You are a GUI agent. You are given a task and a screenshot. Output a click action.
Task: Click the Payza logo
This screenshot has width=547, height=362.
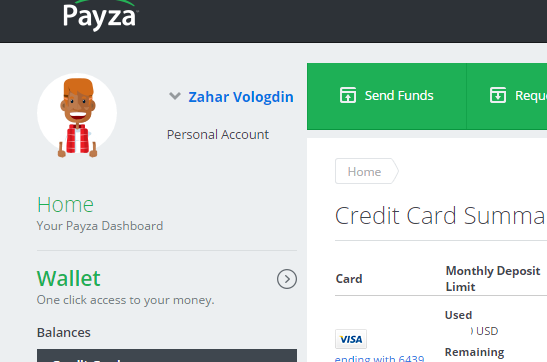tap(100, 15)
